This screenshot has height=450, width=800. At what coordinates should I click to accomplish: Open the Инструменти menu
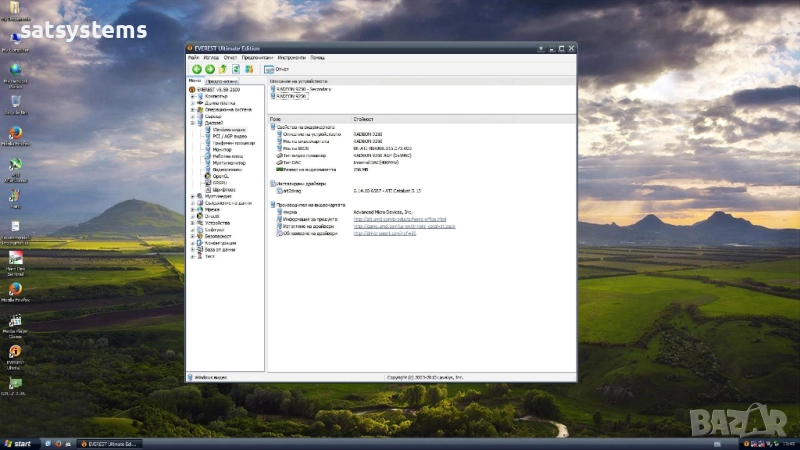click(x=291, y=58)
